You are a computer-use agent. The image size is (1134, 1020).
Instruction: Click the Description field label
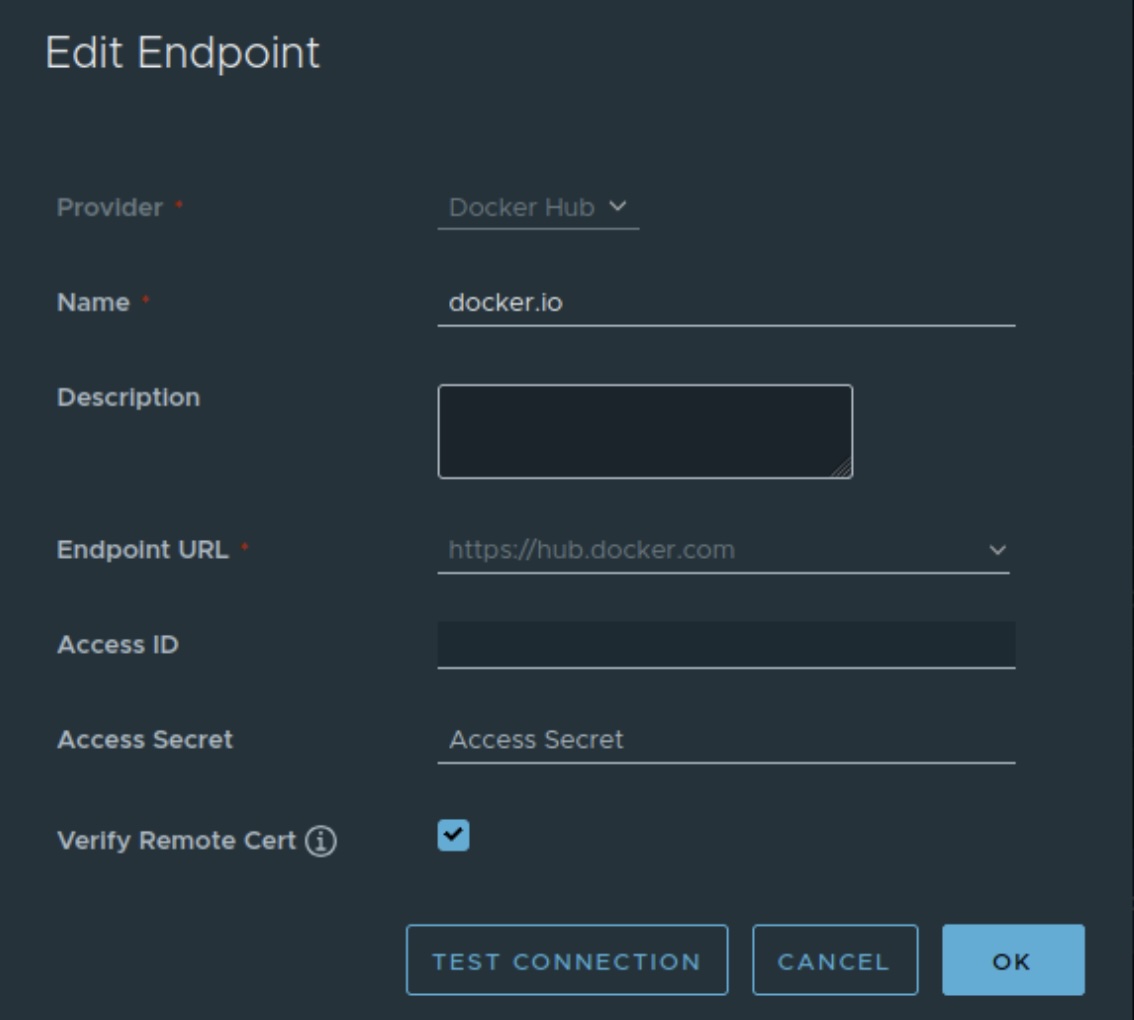[x=128, y=397]
